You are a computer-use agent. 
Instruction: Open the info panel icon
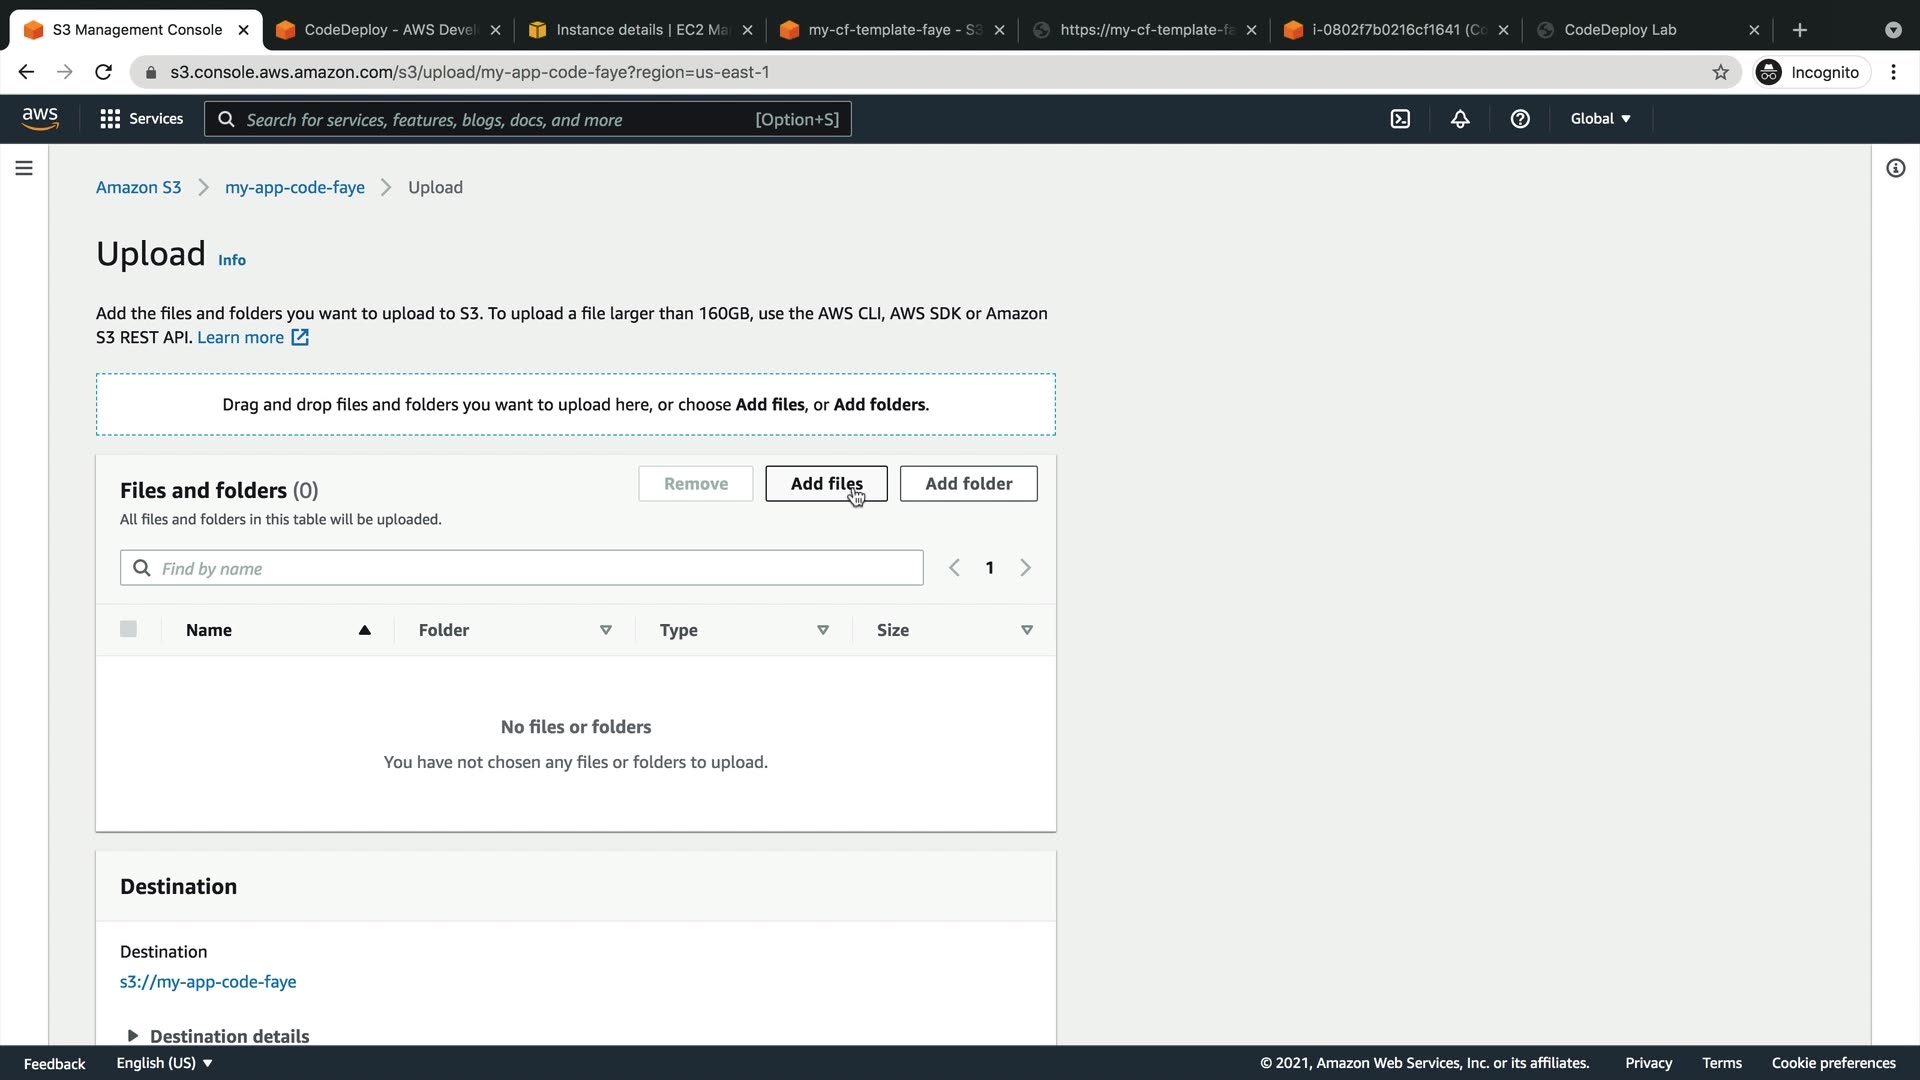pyautogui.click(x=1895, y=168)
